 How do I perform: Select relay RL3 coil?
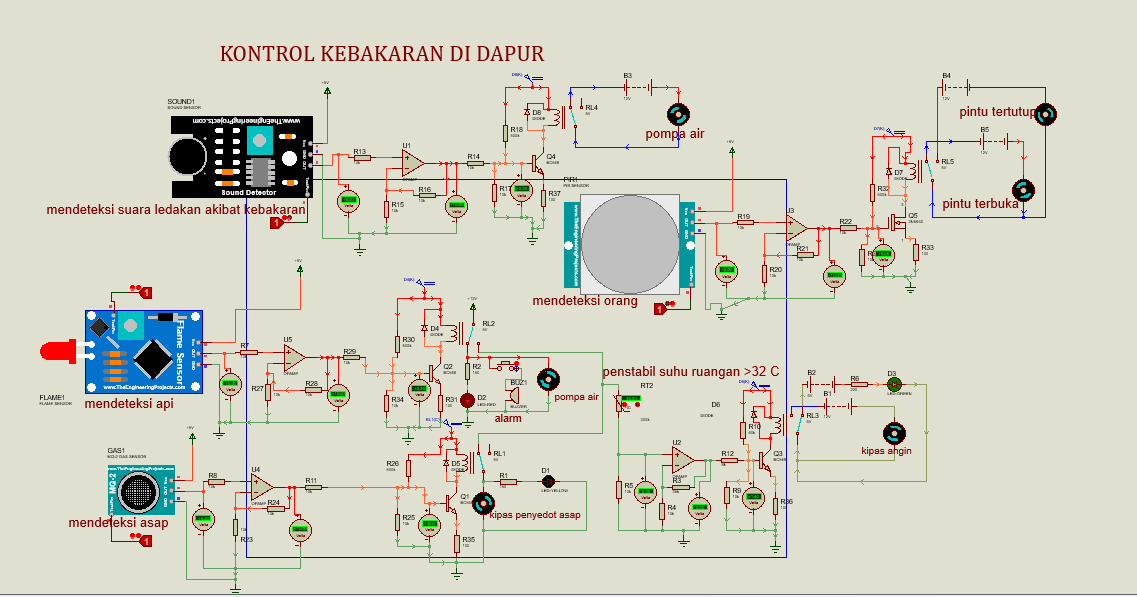coord(779,426)
